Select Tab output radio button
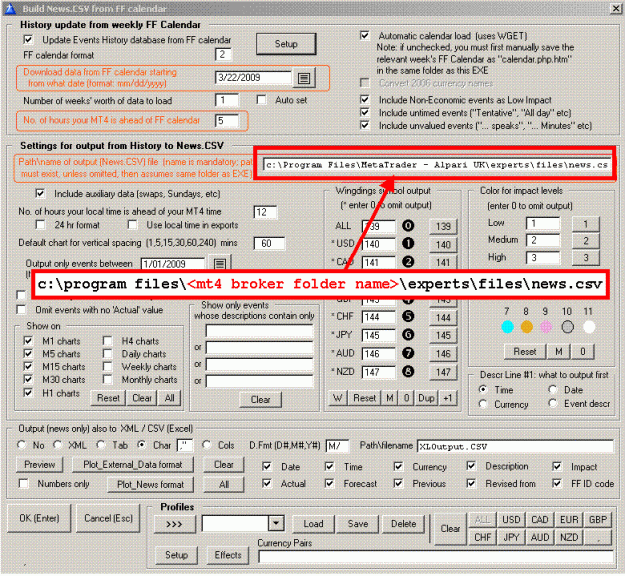The width and height of the screenshot is (625, 576). [x=100, y=444]
